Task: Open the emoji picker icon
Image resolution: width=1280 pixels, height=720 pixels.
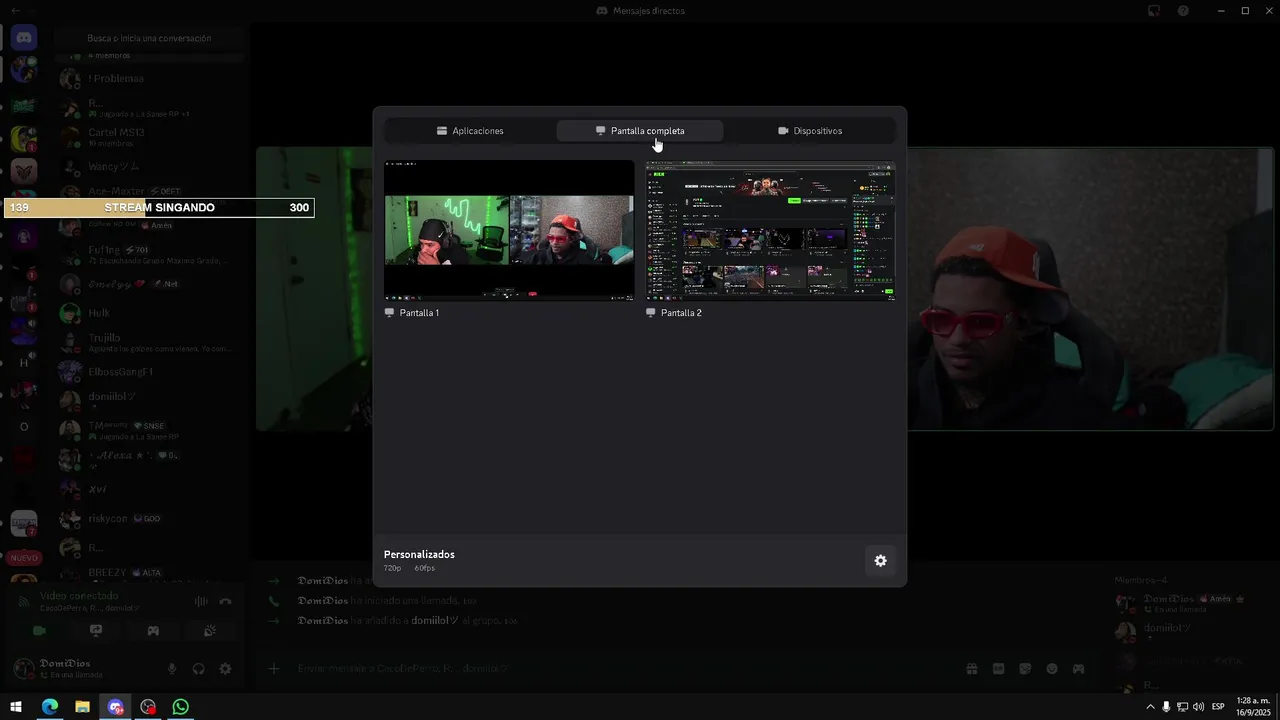Action: pyautogui.click(x=1052, y=668)
